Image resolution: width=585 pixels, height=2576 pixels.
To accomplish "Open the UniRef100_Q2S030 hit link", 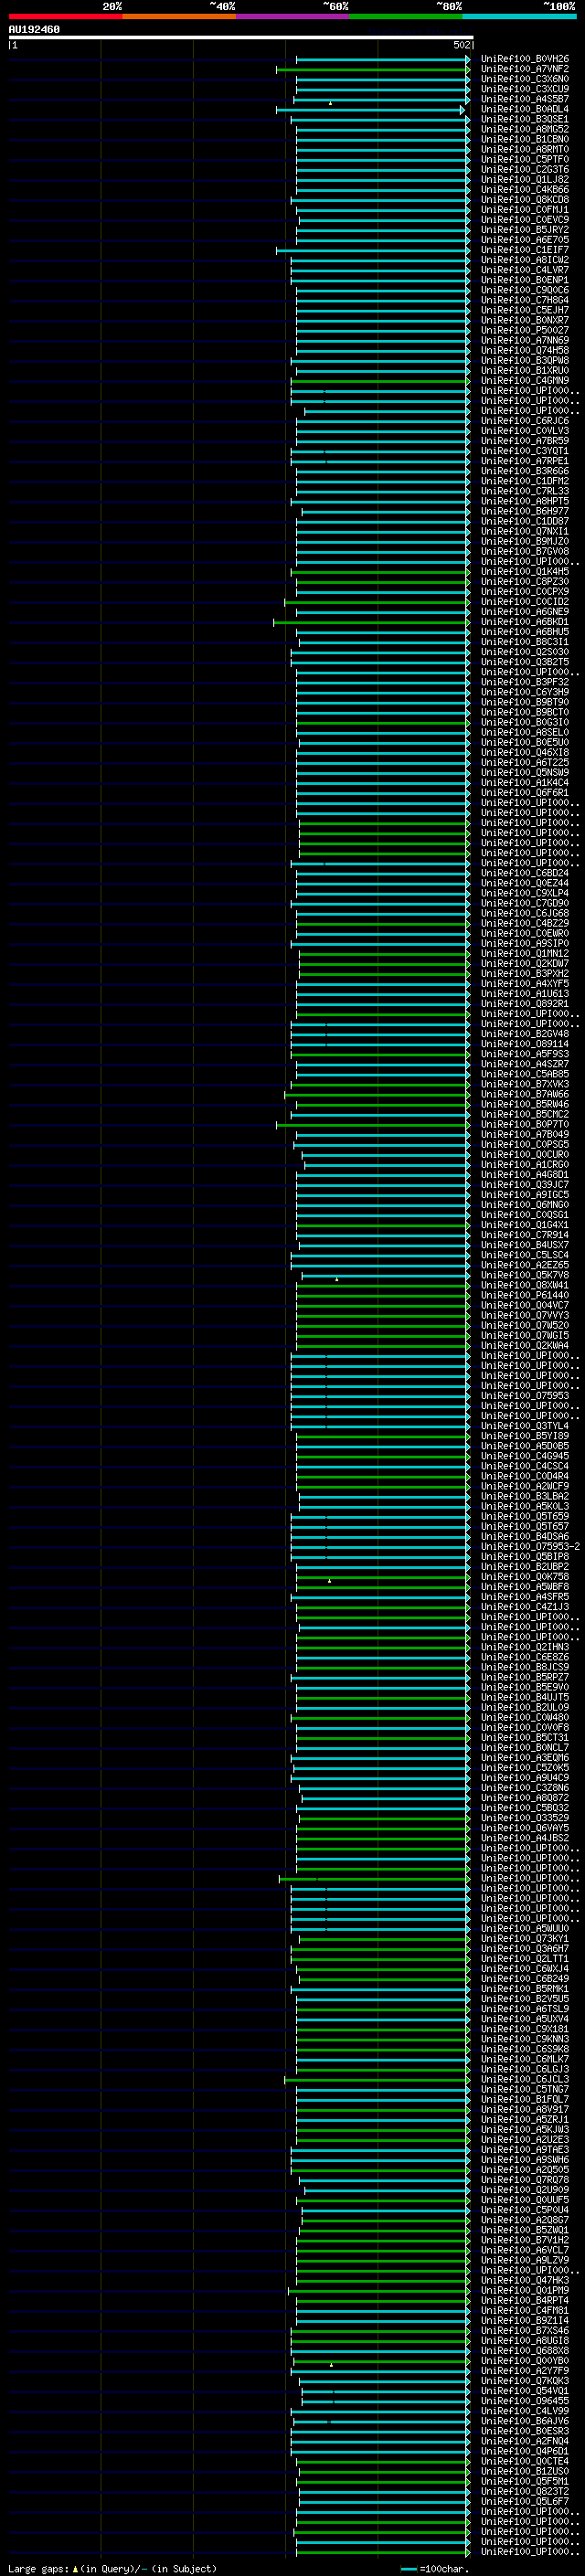I will point(525,652).
